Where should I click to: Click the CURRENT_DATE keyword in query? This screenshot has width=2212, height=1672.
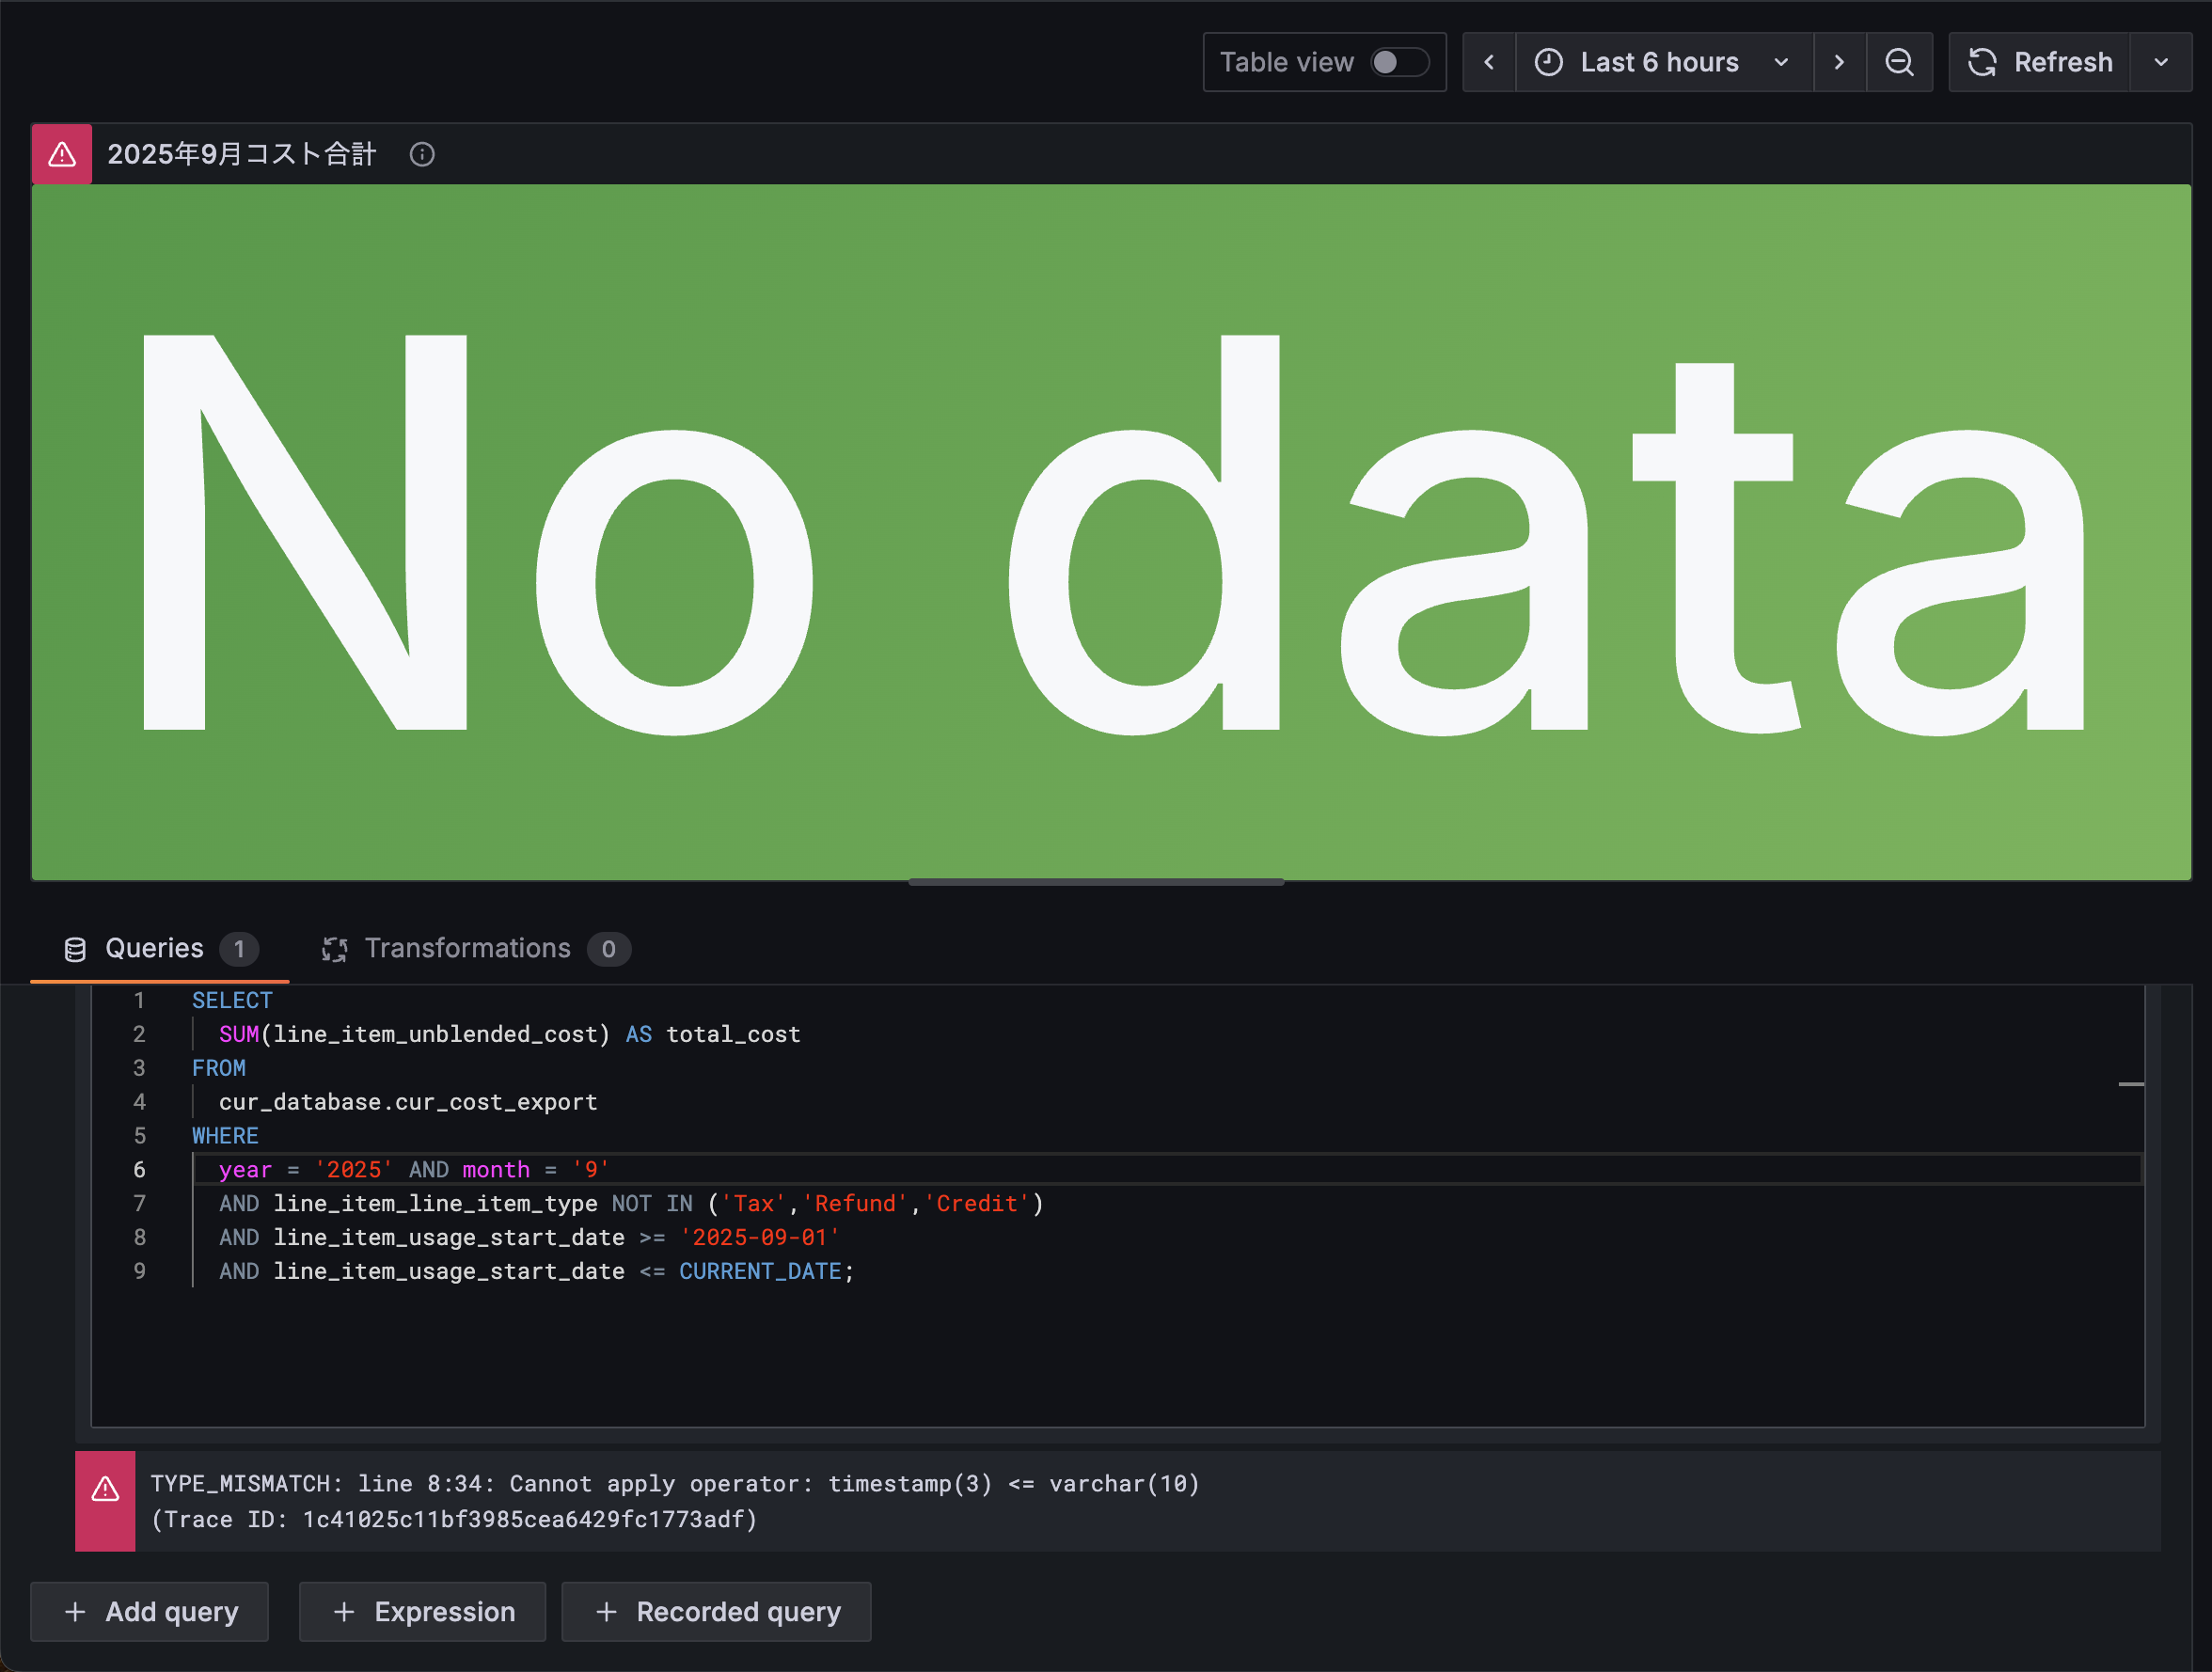pos(760,1271)
